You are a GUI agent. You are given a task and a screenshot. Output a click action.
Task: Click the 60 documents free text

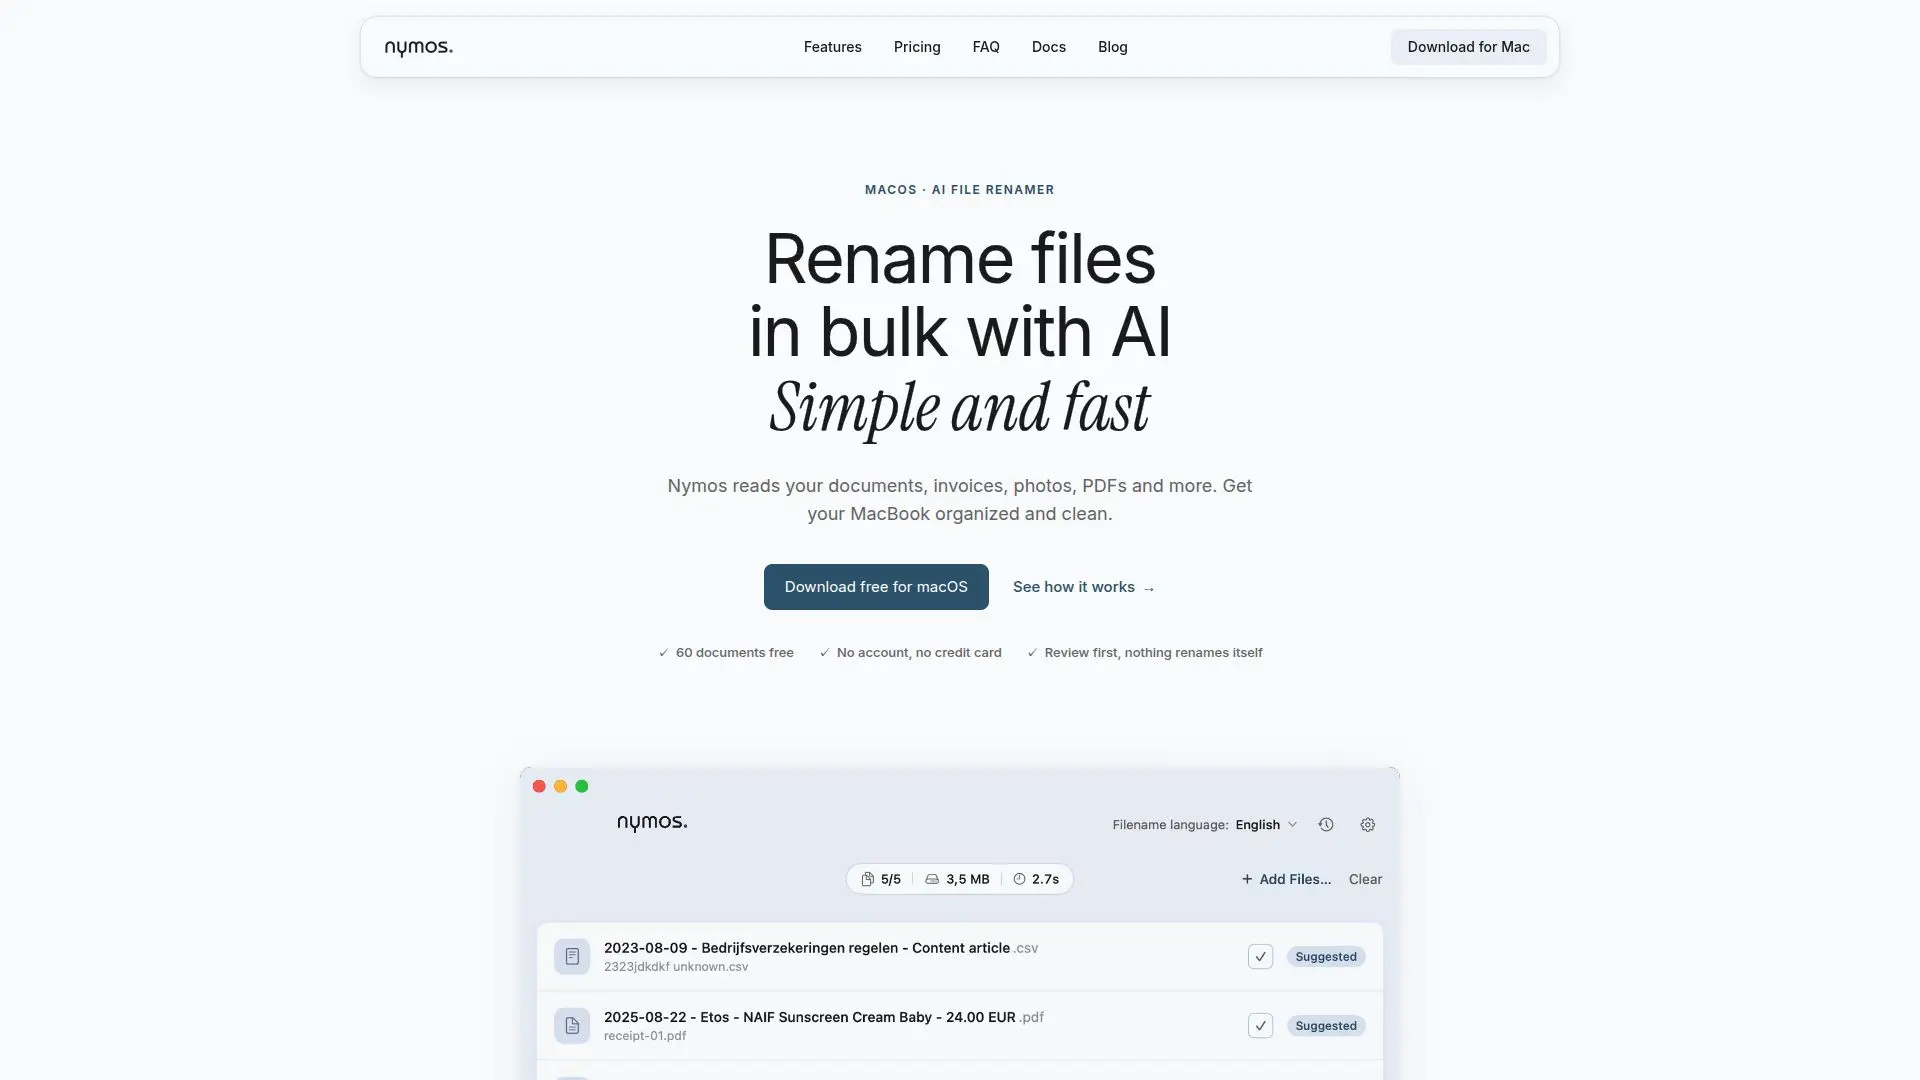pos(734,653)
